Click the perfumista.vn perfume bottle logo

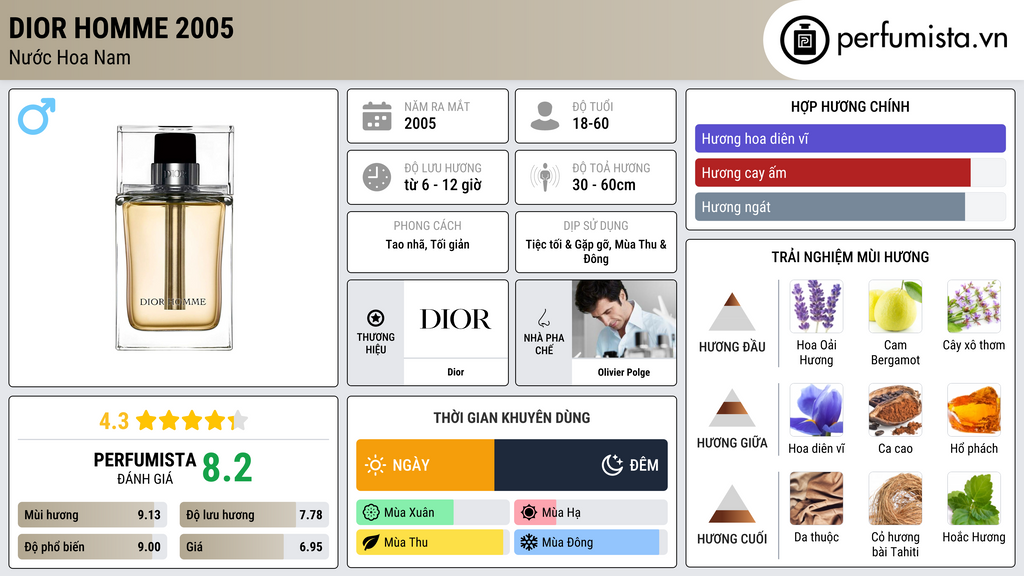pyautogui.click(x=804, y=40)
